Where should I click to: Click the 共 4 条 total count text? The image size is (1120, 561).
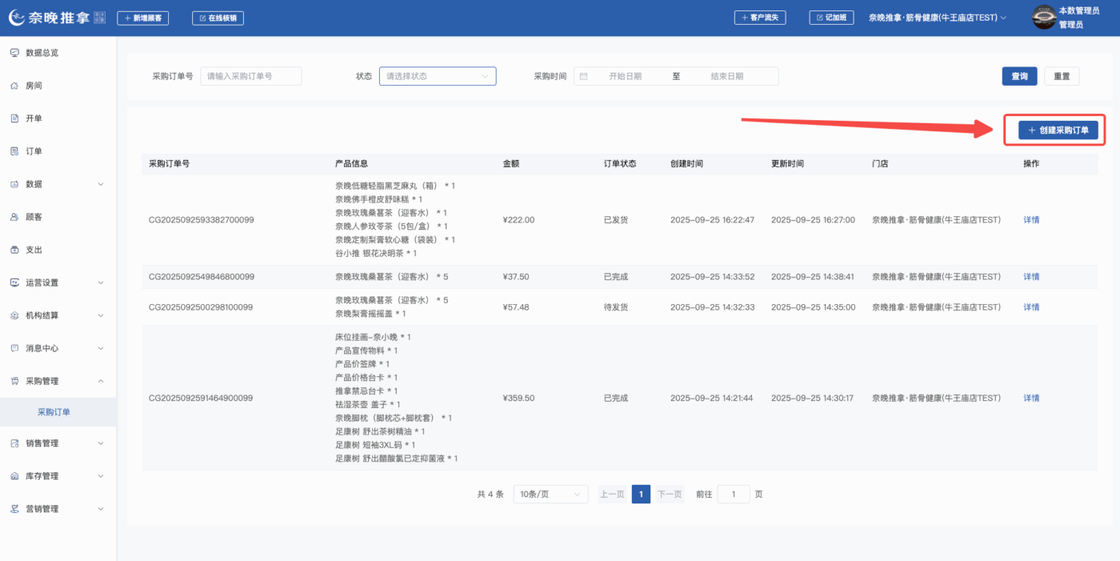point(490,494)
